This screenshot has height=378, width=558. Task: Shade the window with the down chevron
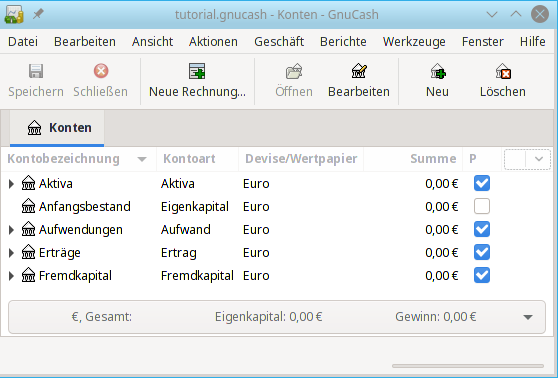click(492, 15)
